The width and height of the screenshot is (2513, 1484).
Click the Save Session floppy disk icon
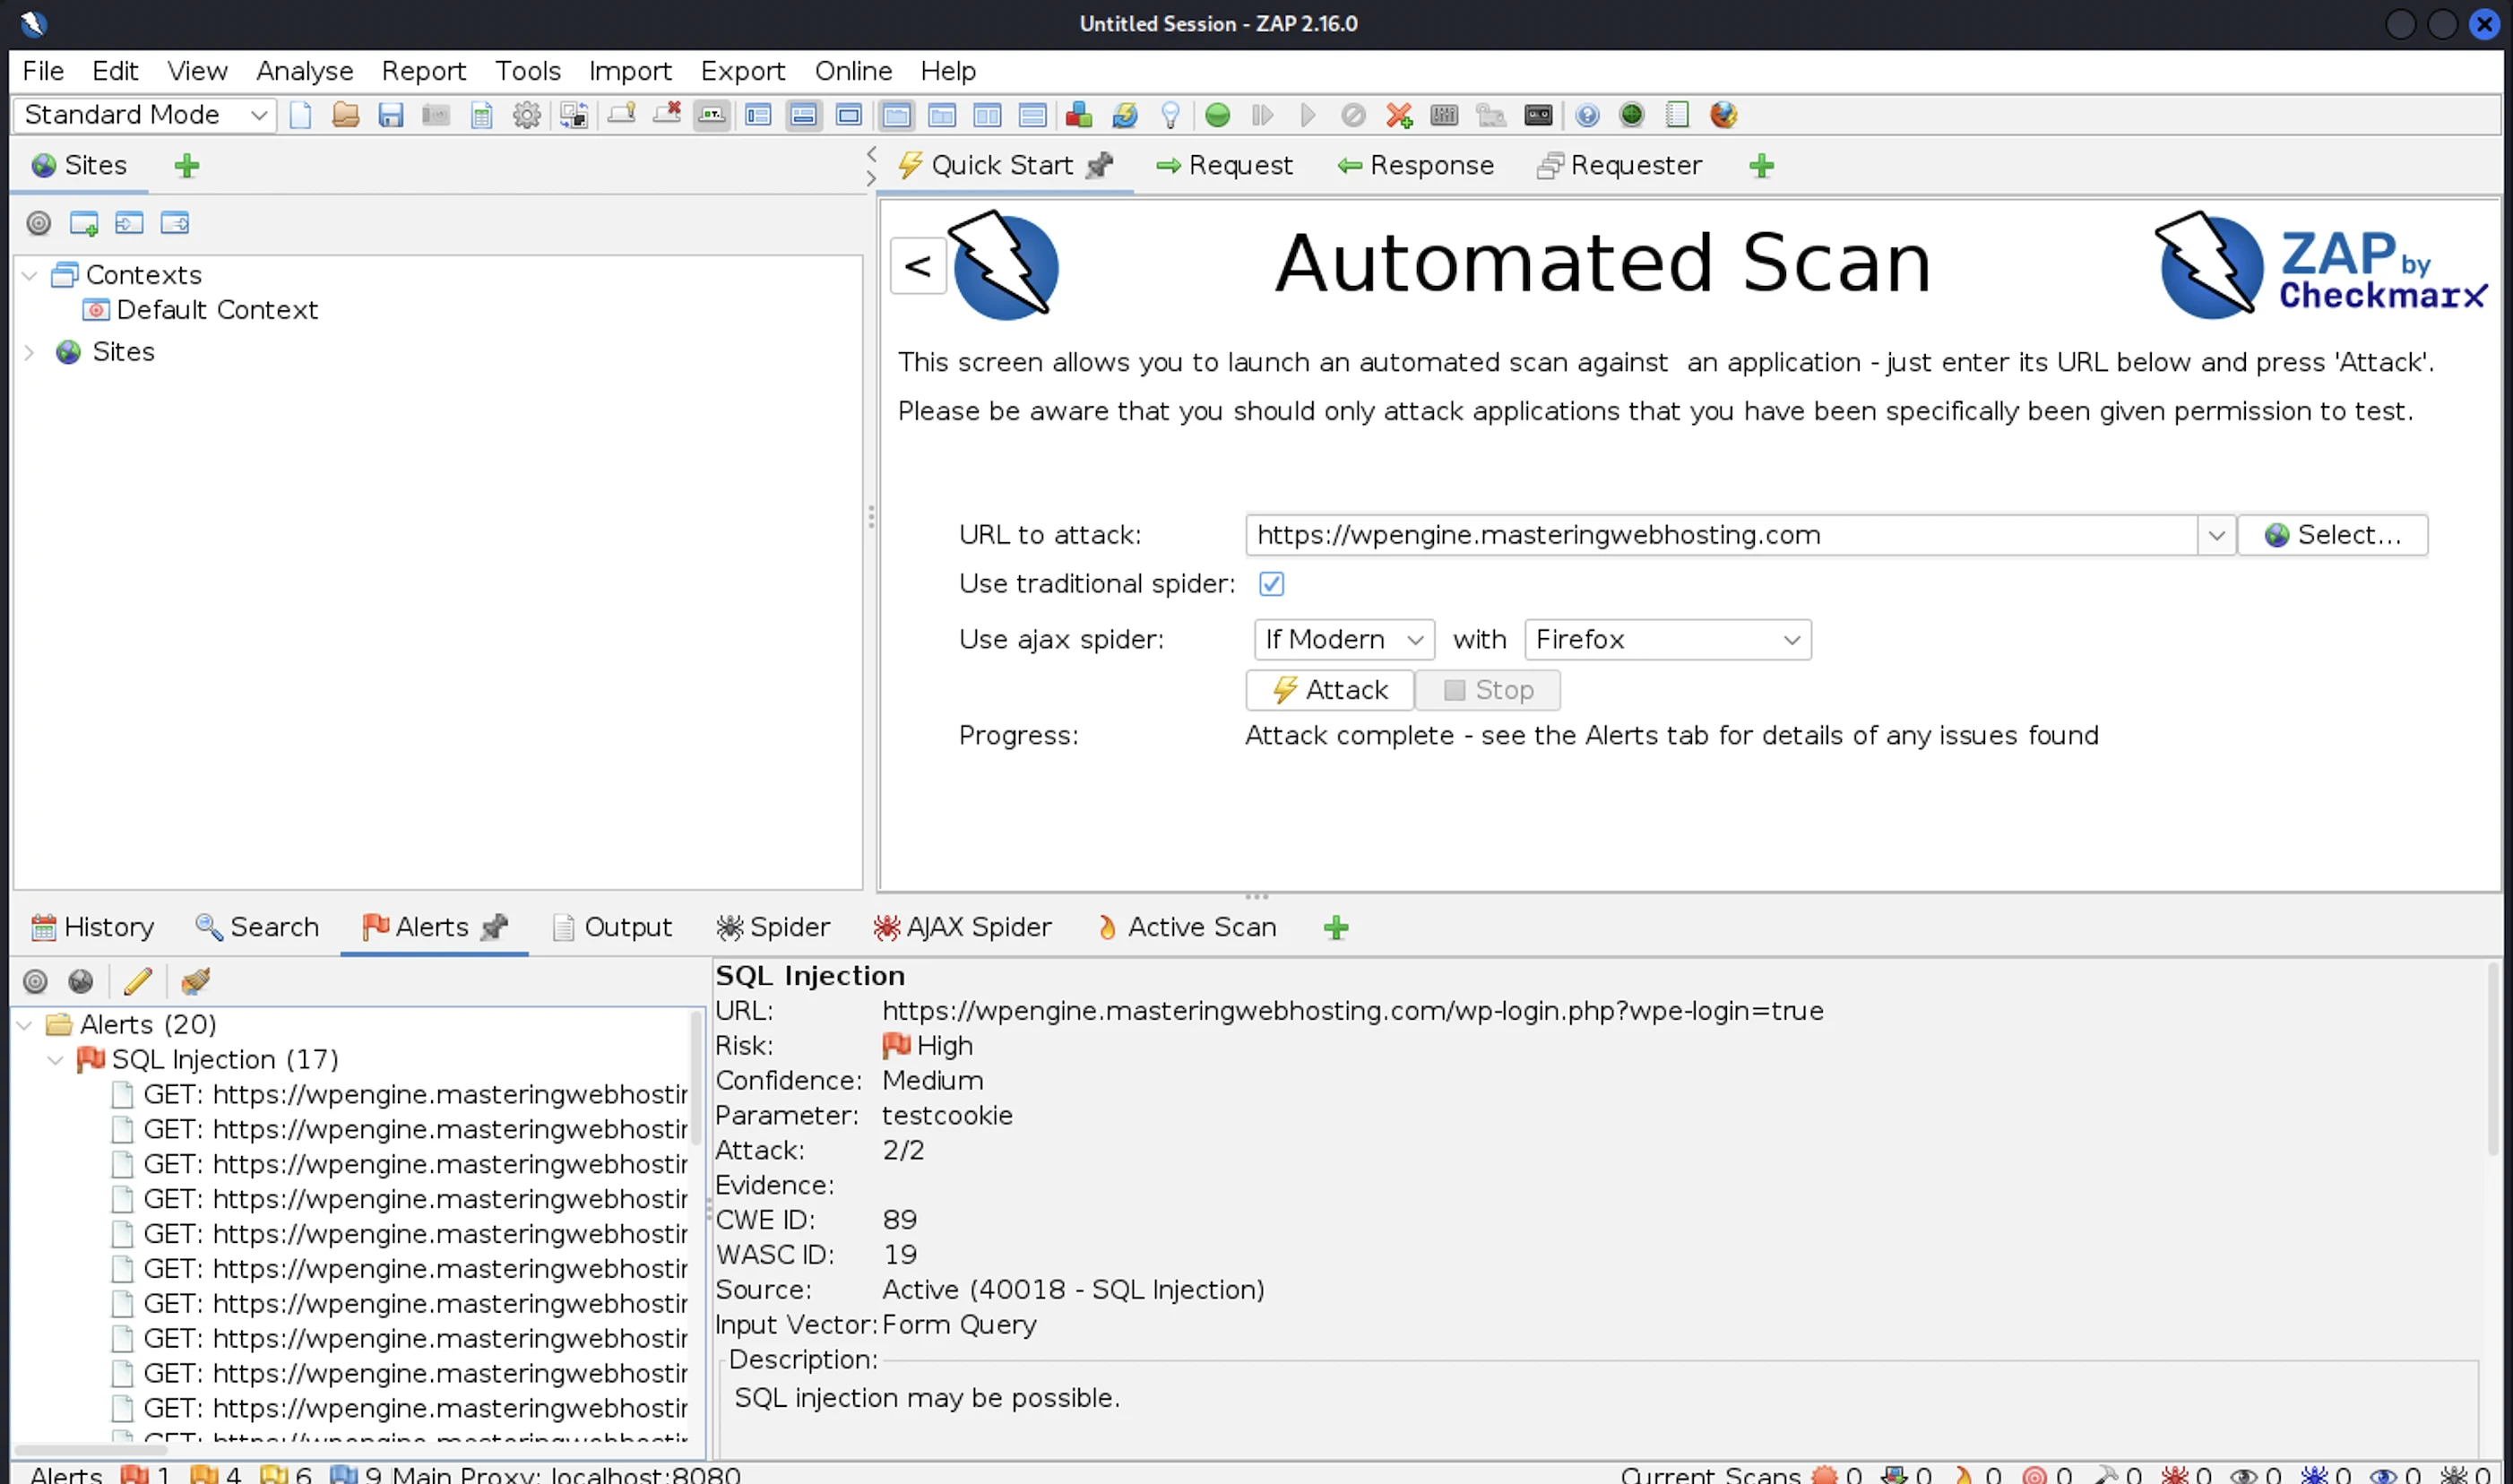tap(390, 115)
